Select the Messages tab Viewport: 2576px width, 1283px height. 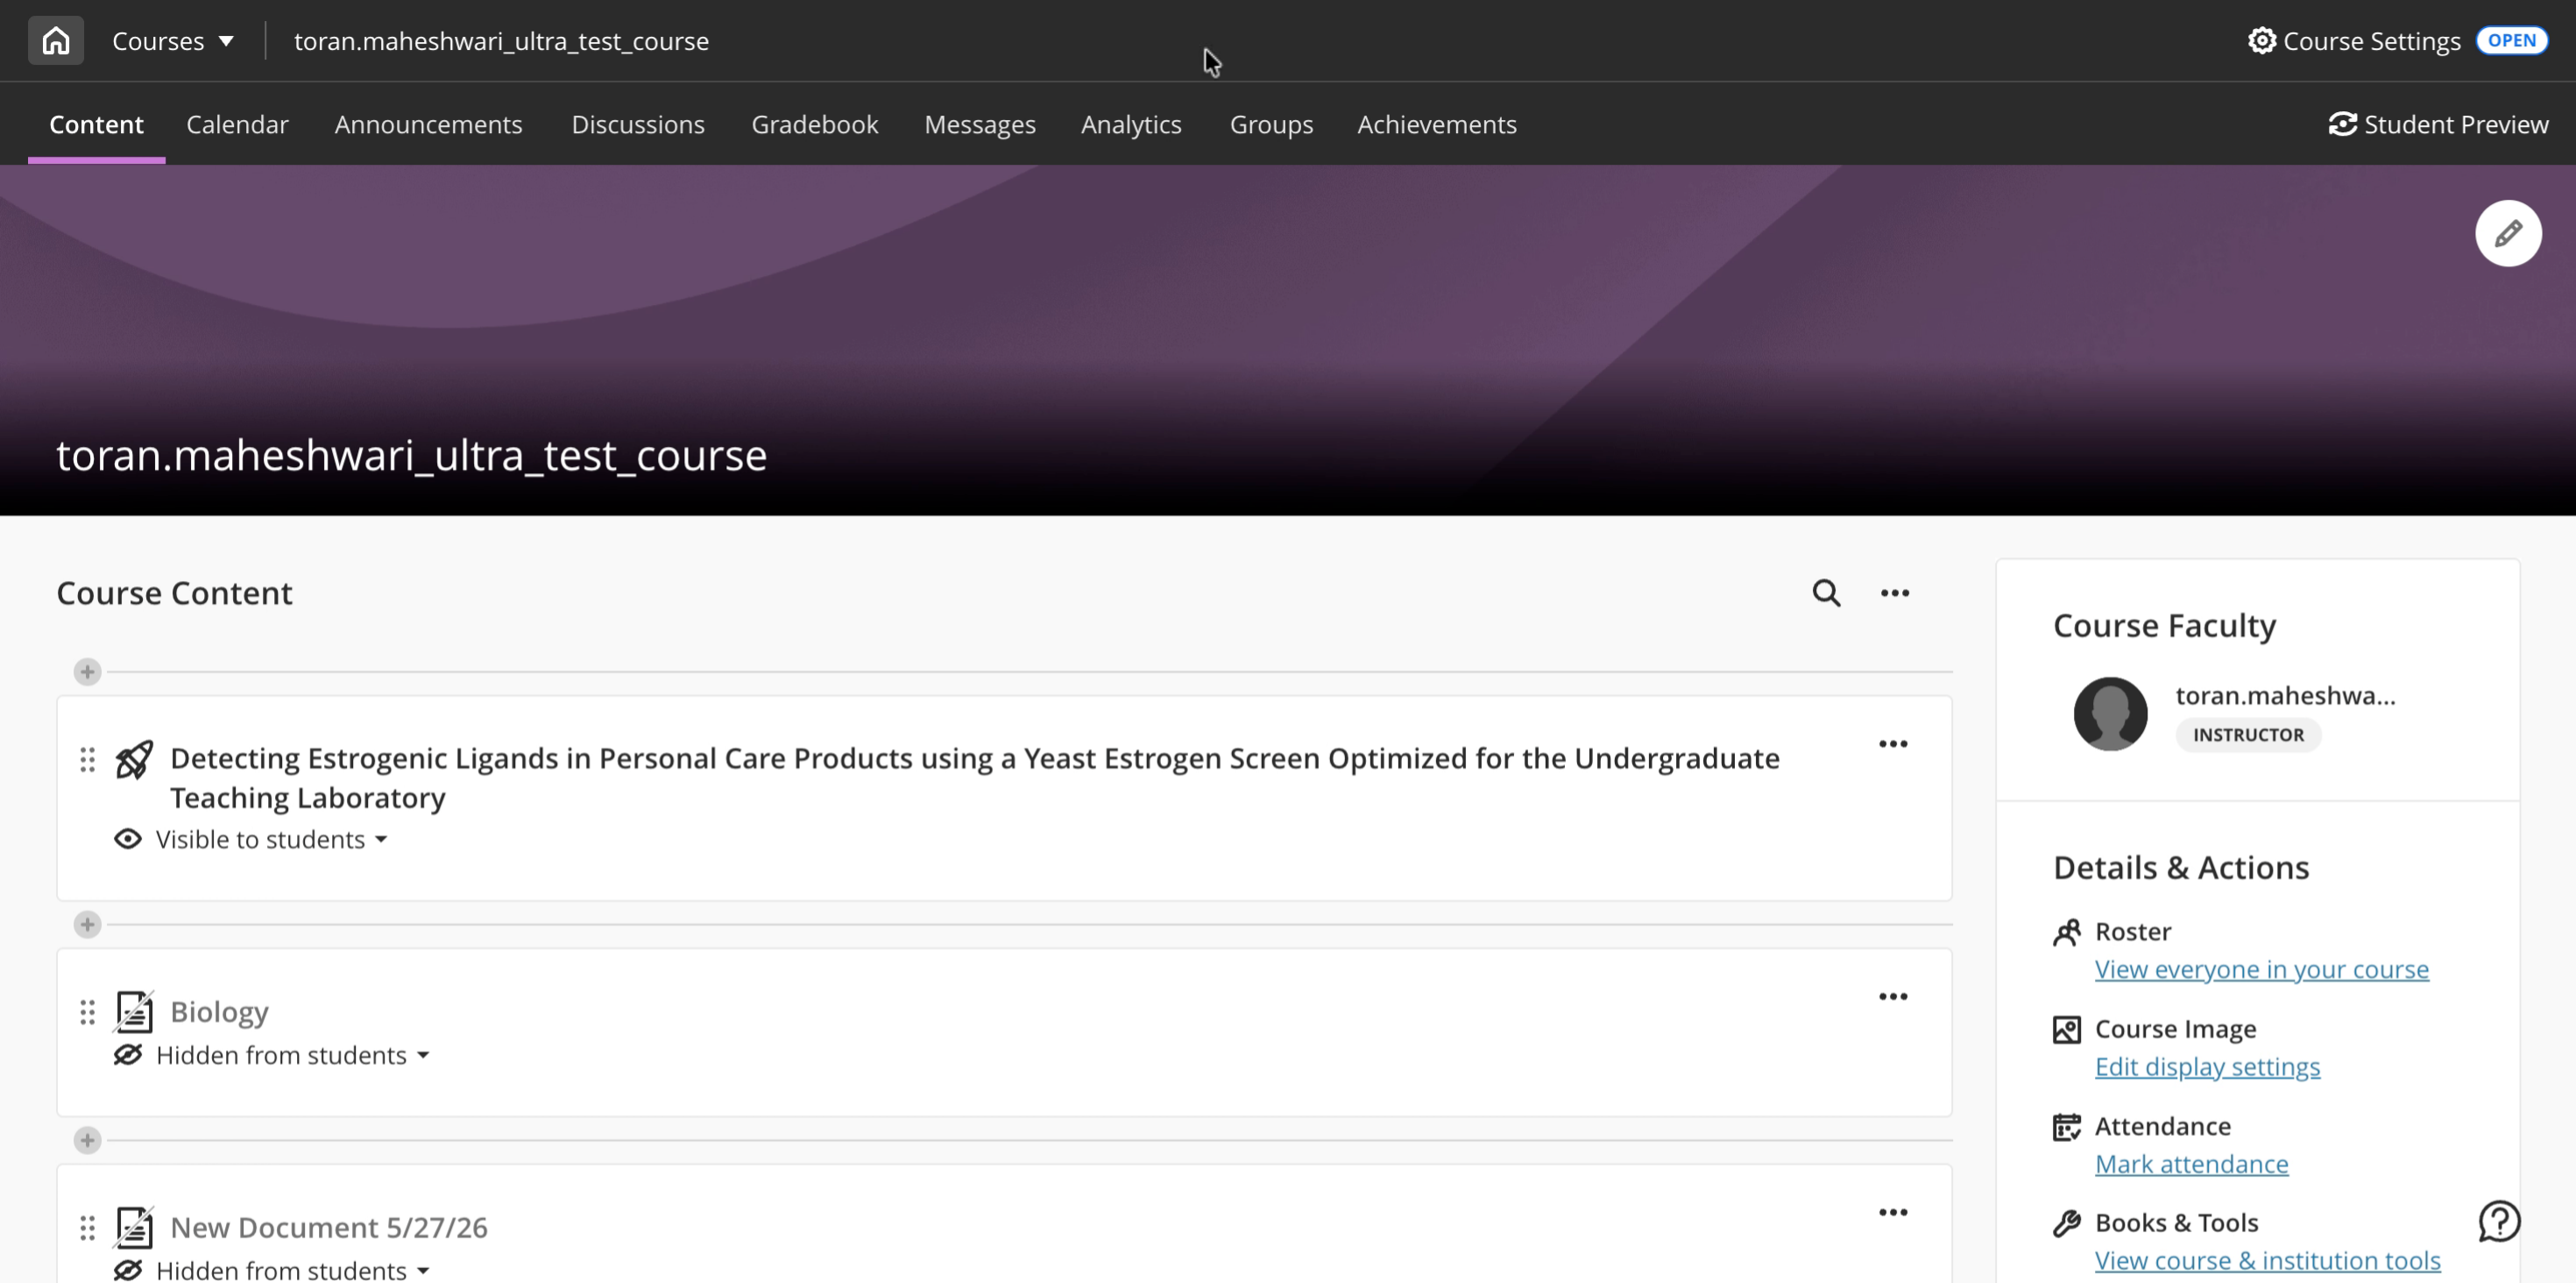[980, 124]
